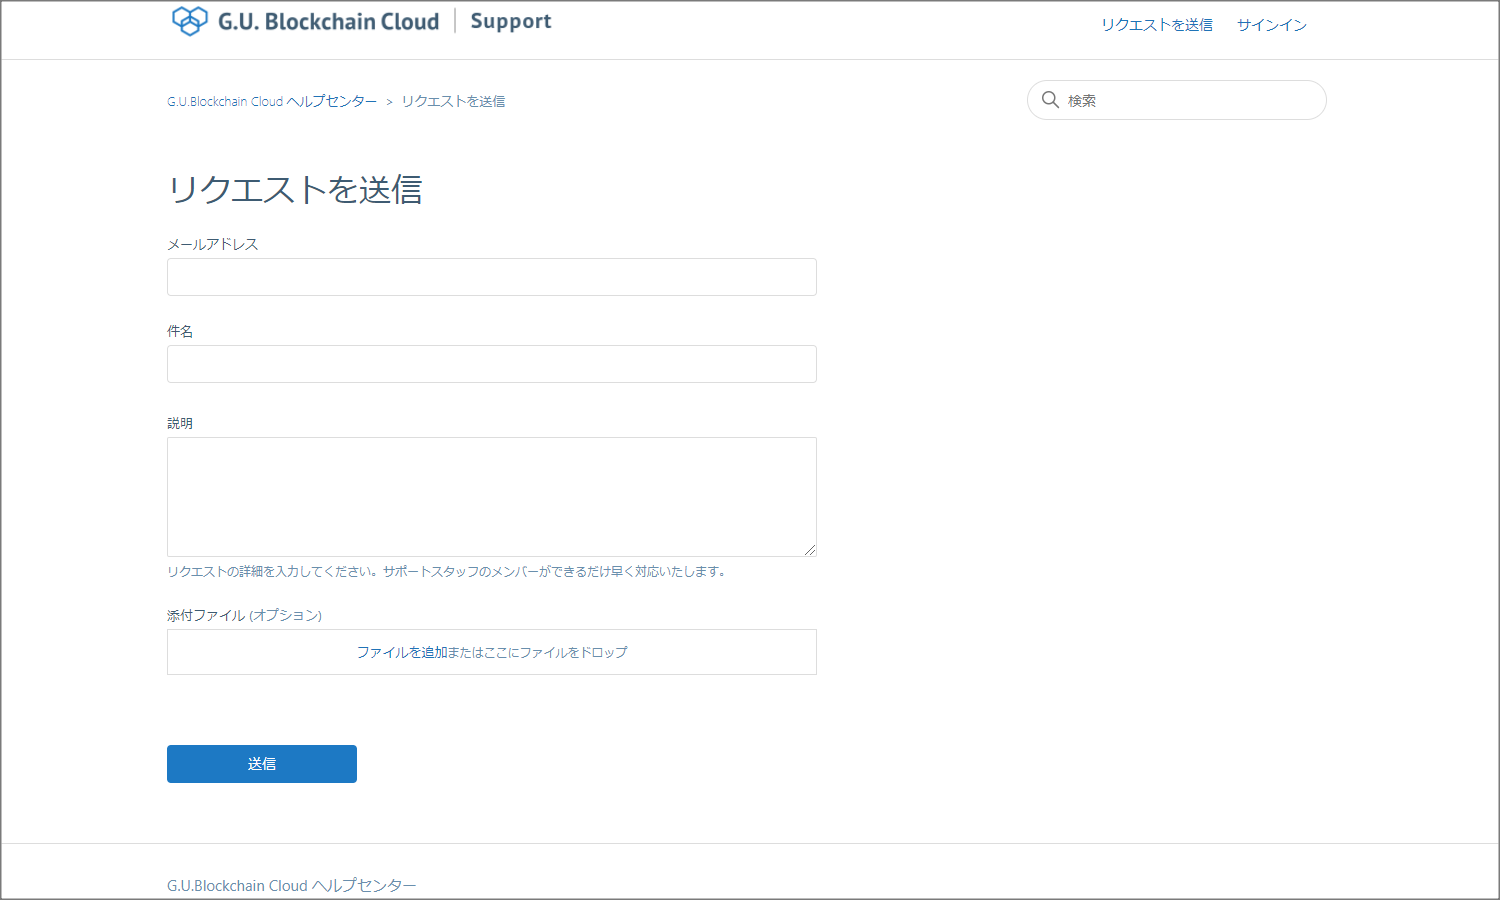This screenshot has width=1500, height=900.
Task: Click the リクエストを送信 breadcrumb item
Action: point(453,101)
